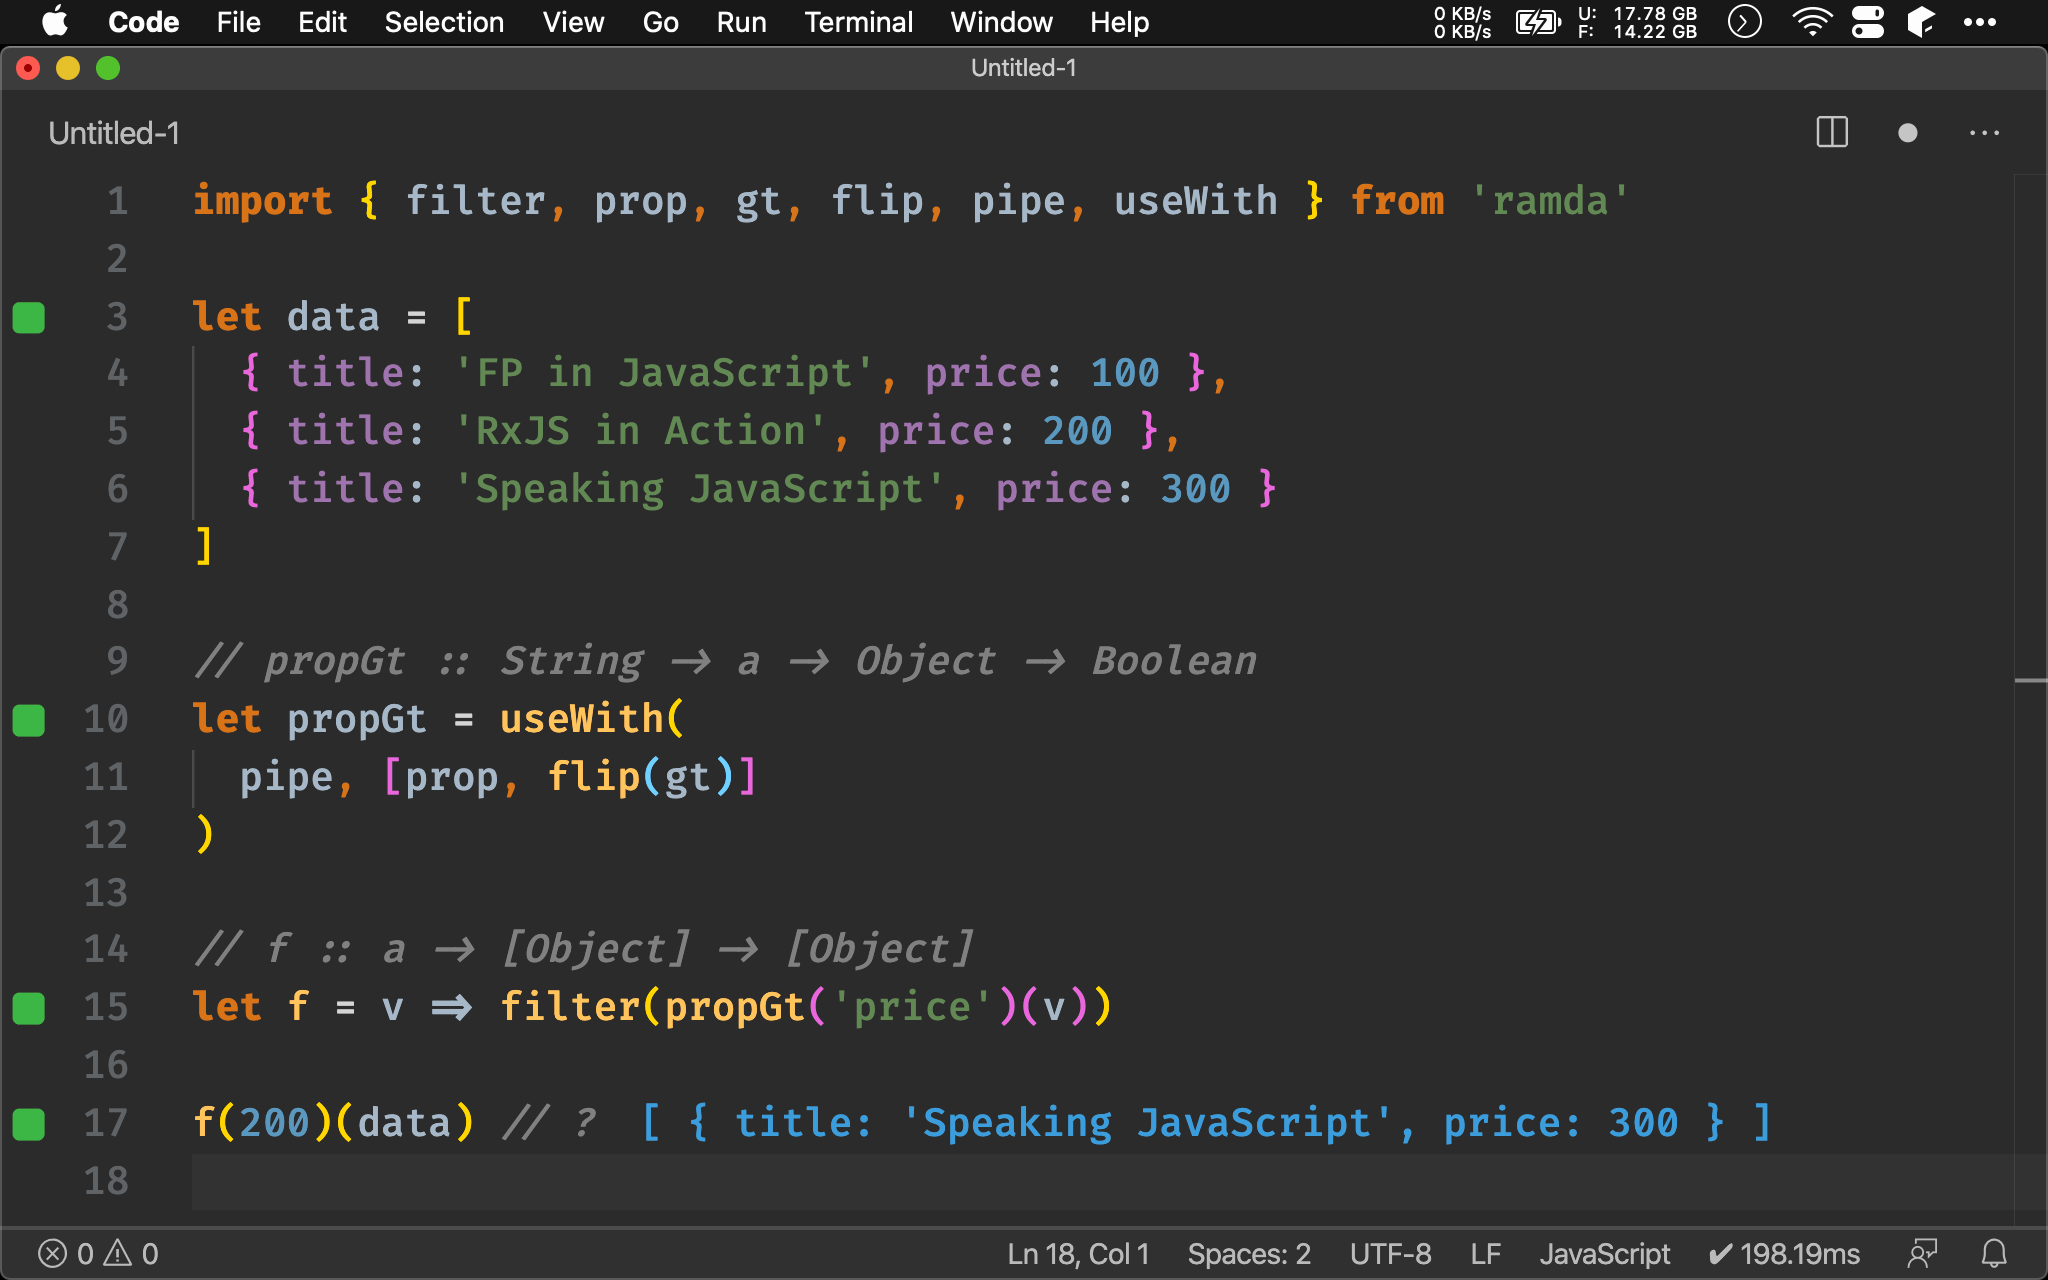Open the Code application menu
The width and height of the screenshot is (2048, 1280).
pyautogui.click(x=143, y=22)
